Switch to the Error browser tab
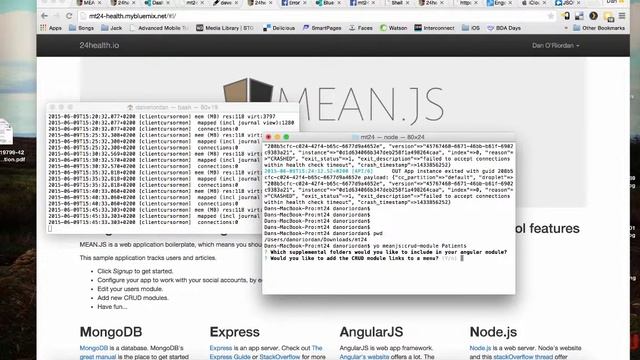 [x=294, y=3]
